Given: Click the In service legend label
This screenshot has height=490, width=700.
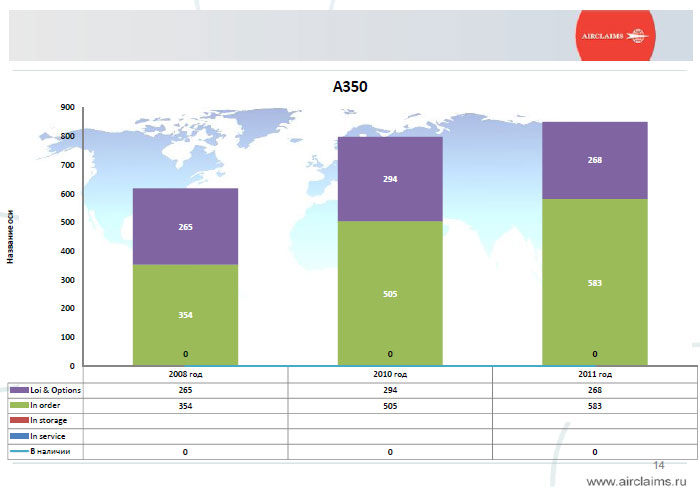Looking at the screenshot, I should (48, 436).
